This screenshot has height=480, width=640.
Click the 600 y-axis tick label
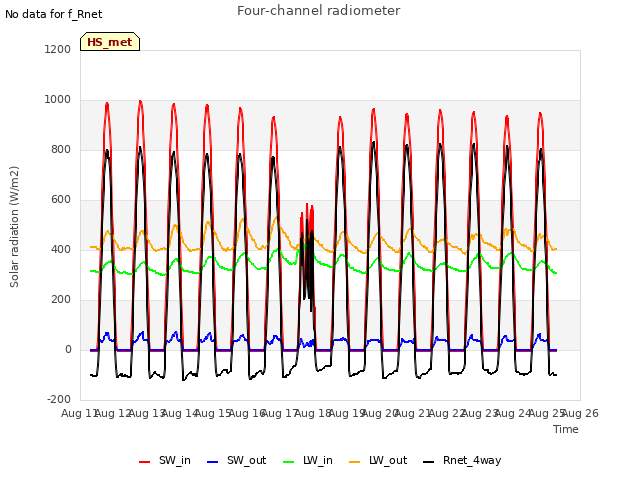coord(61,200)
